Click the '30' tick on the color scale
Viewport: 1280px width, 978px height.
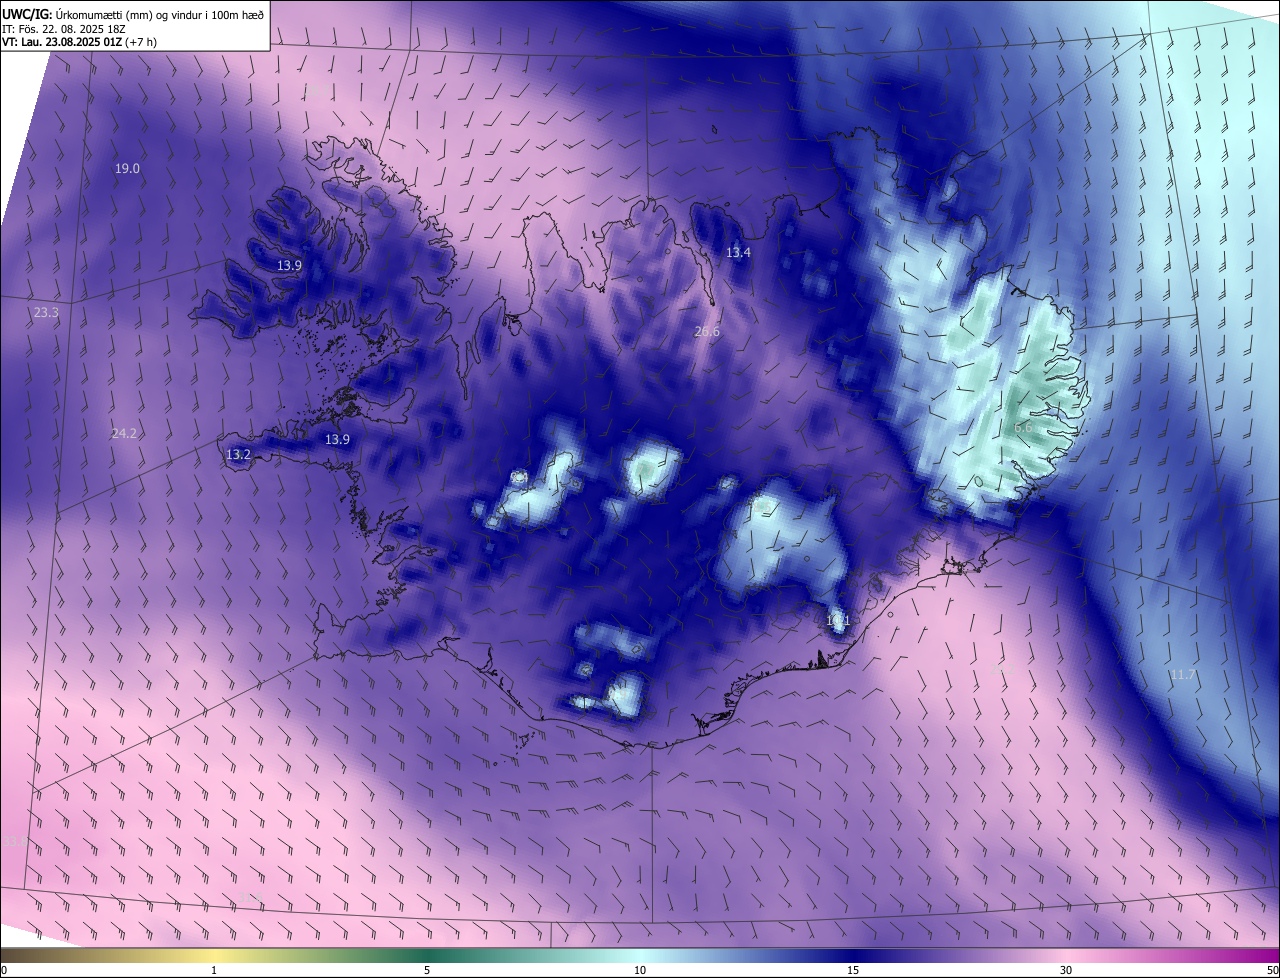click(1066, 970)
